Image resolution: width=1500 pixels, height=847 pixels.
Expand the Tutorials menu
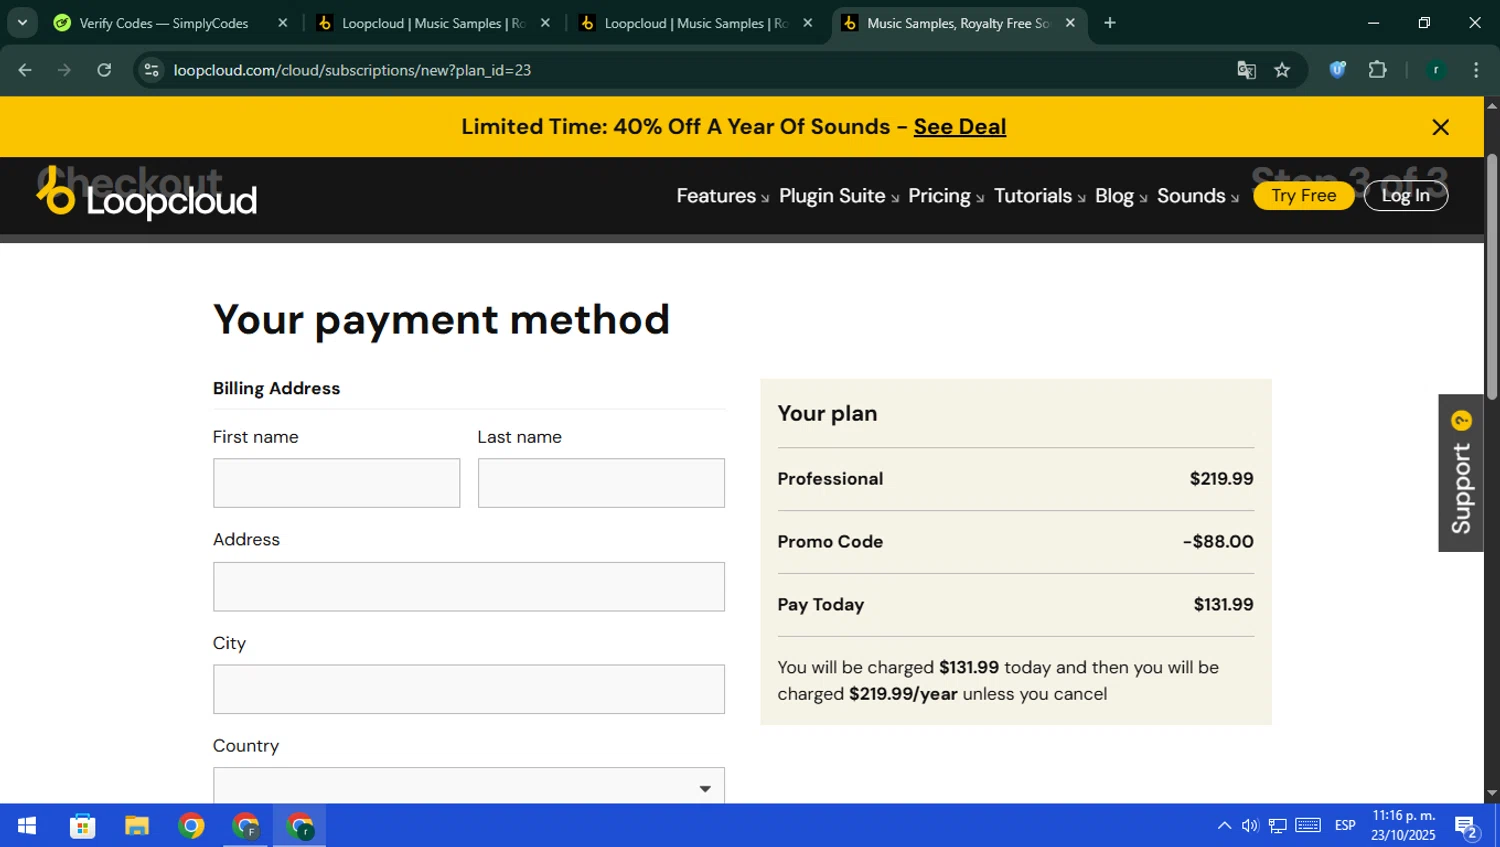click(x=1039, y=196)
